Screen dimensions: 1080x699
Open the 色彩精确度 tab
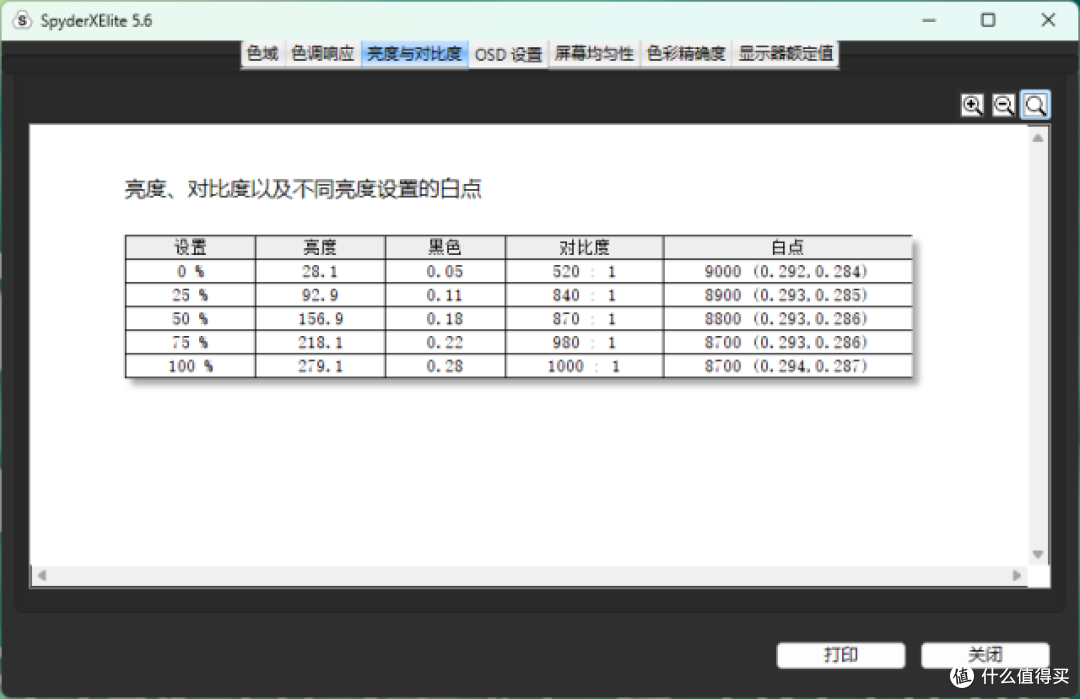point(686,54)
